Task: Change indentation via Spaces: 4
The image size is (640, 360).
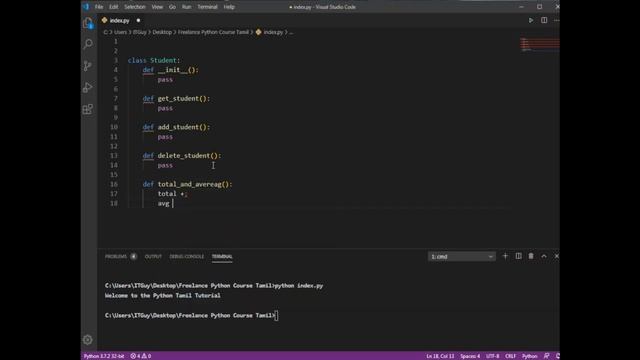Action: [470, 356]
